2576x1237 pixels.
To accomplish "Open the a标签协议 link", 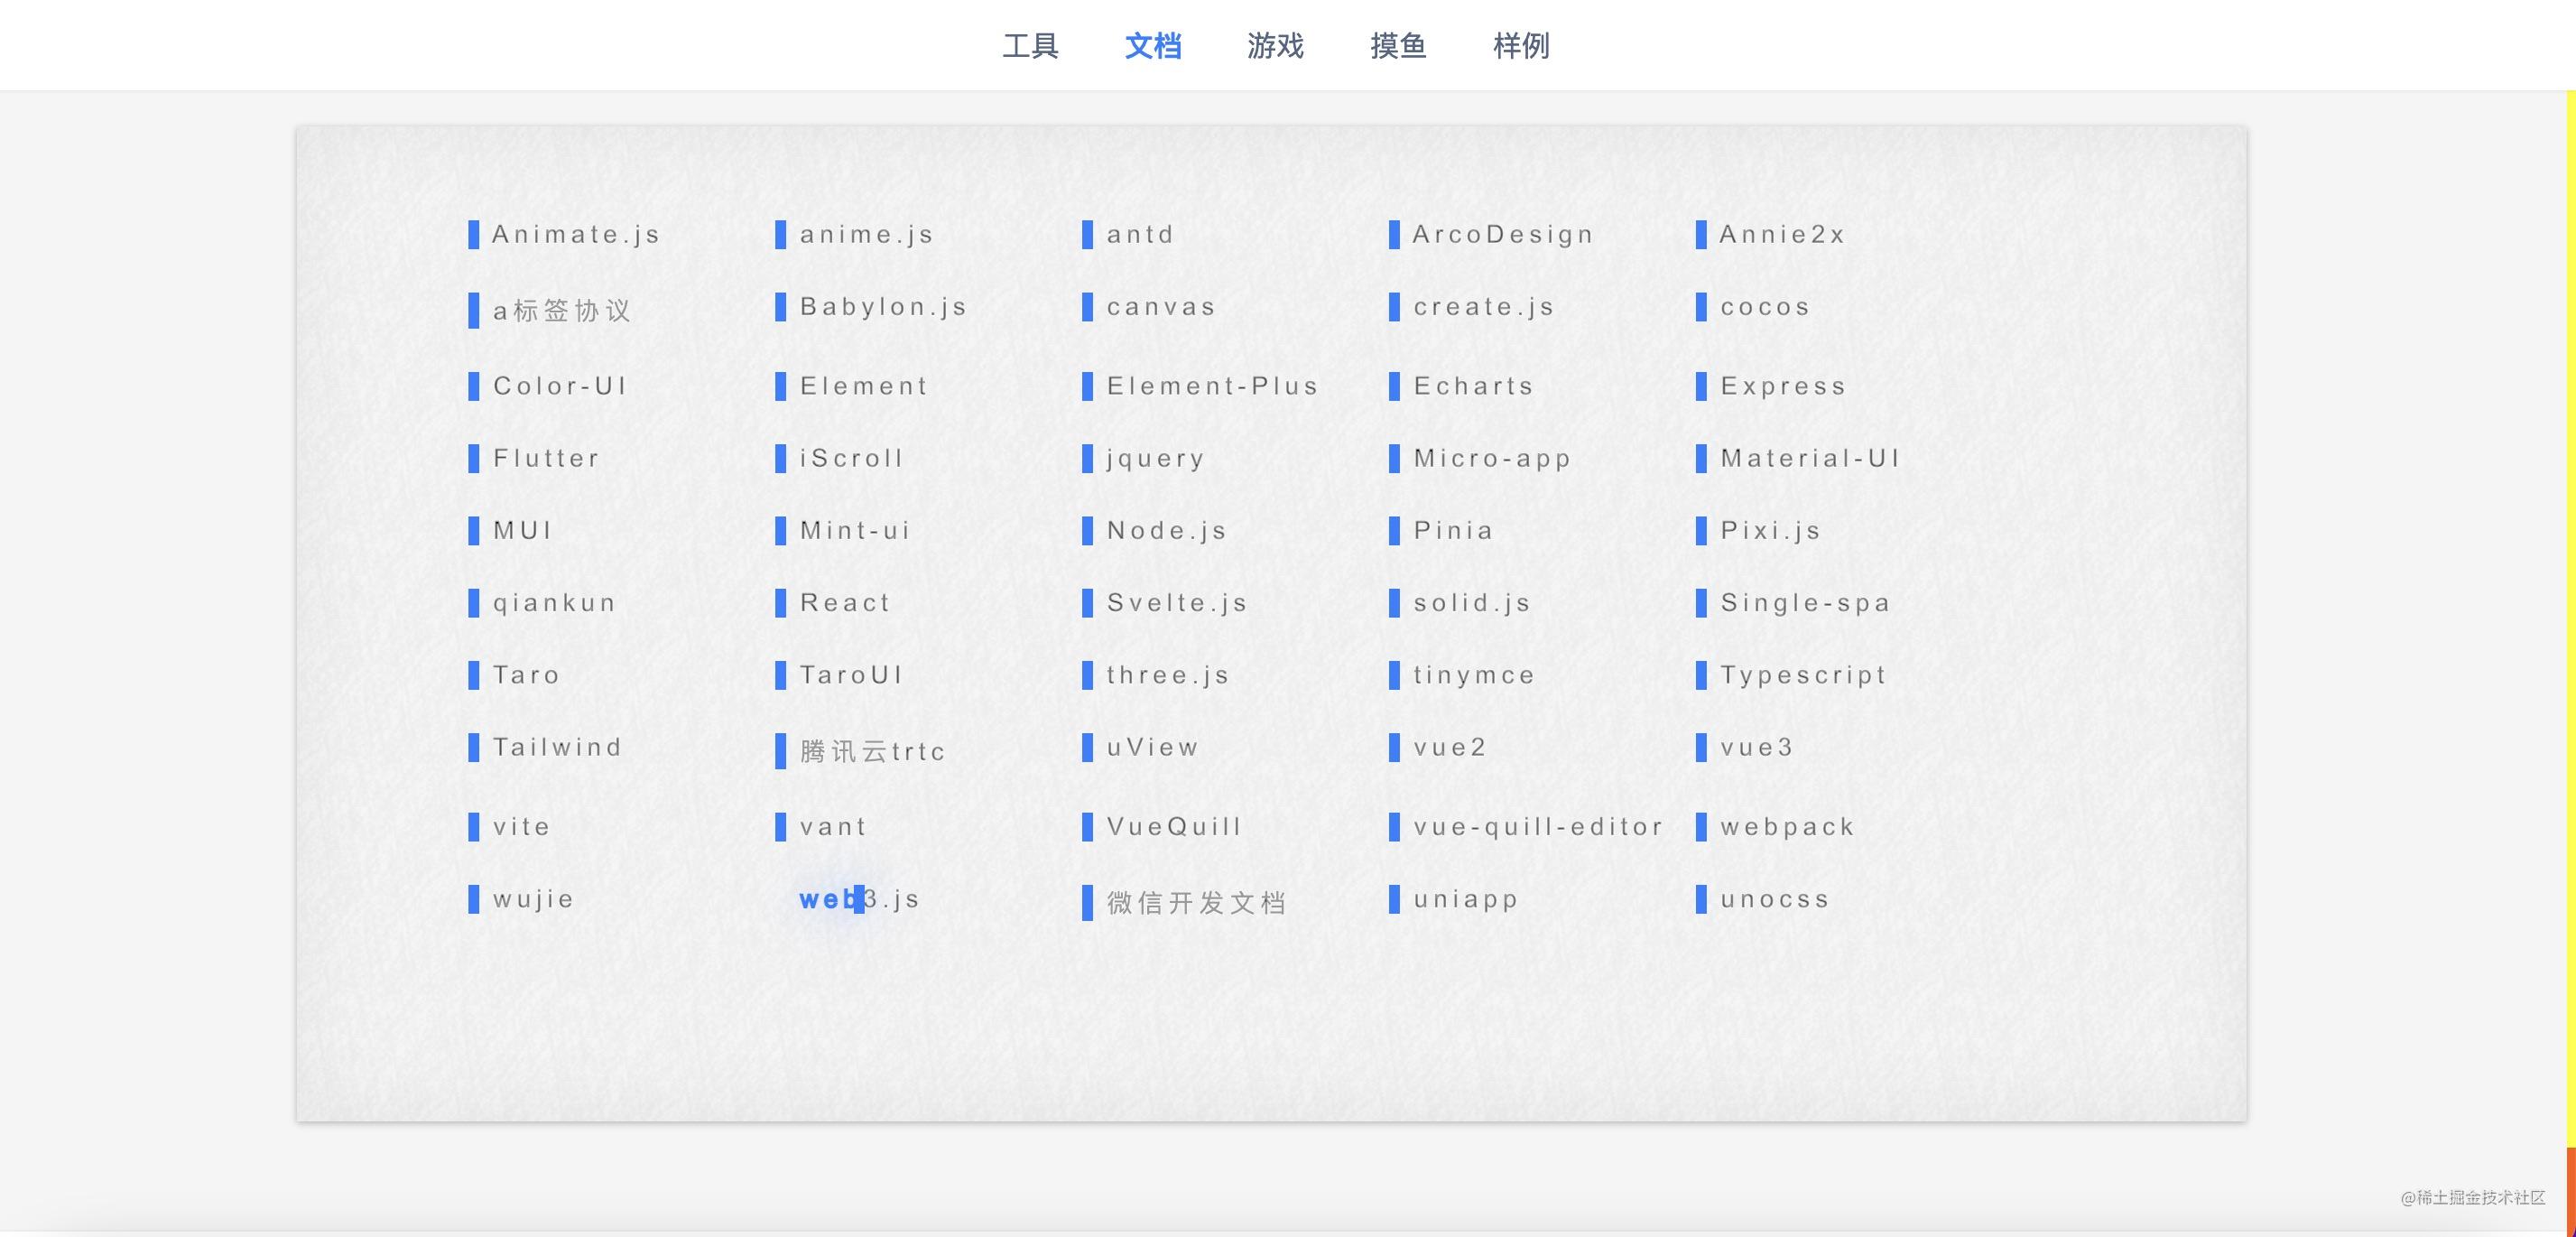I will click(562, 311).
